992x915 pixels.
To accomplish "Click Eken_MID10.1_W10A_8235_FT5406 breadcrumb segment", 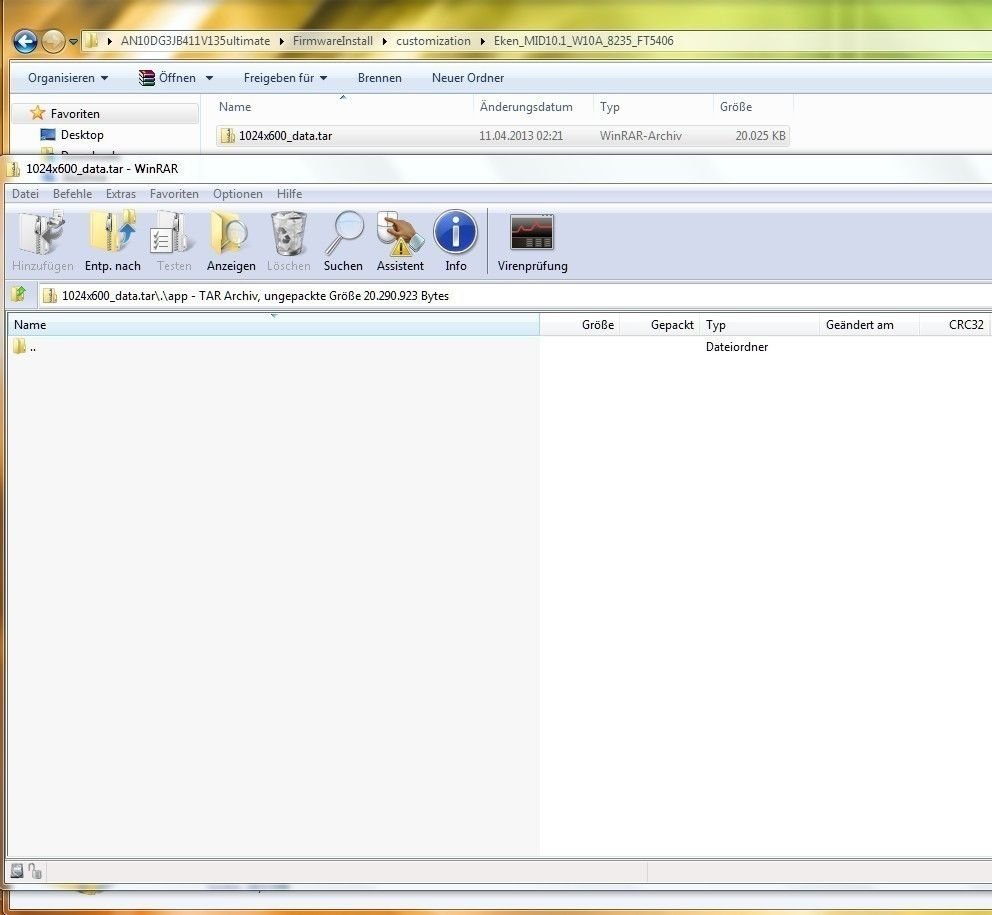I will pyautogui.click(x=583, y=41).
